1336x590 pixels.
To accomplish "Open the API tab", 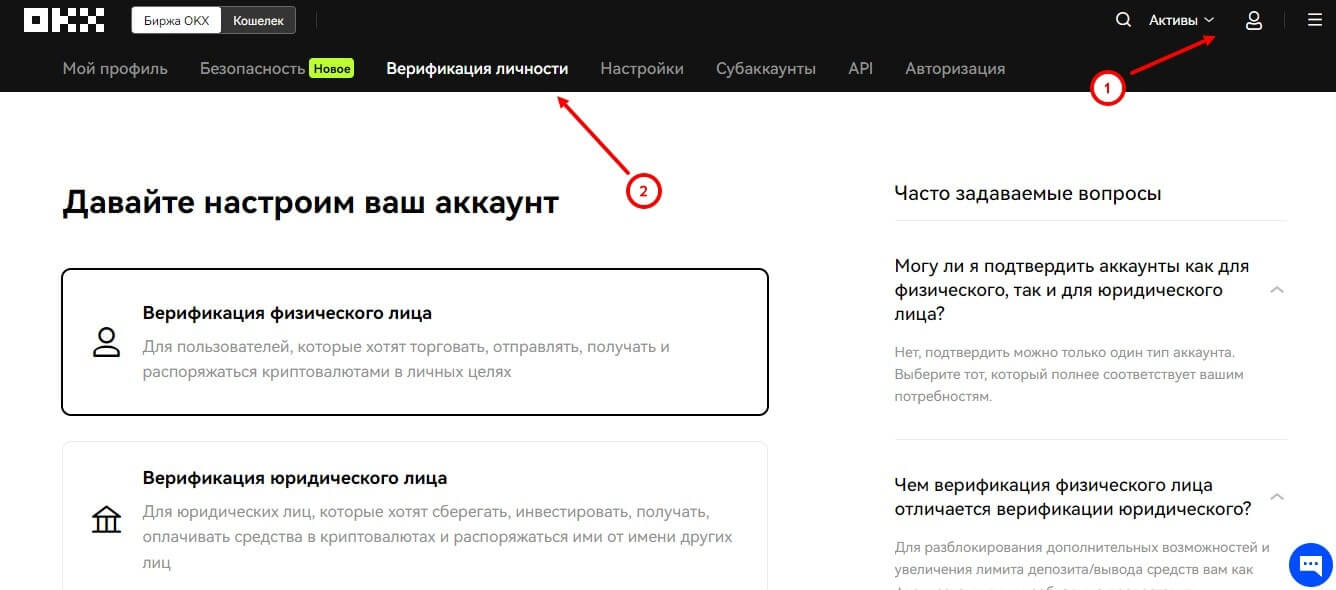I will [860, 69].
